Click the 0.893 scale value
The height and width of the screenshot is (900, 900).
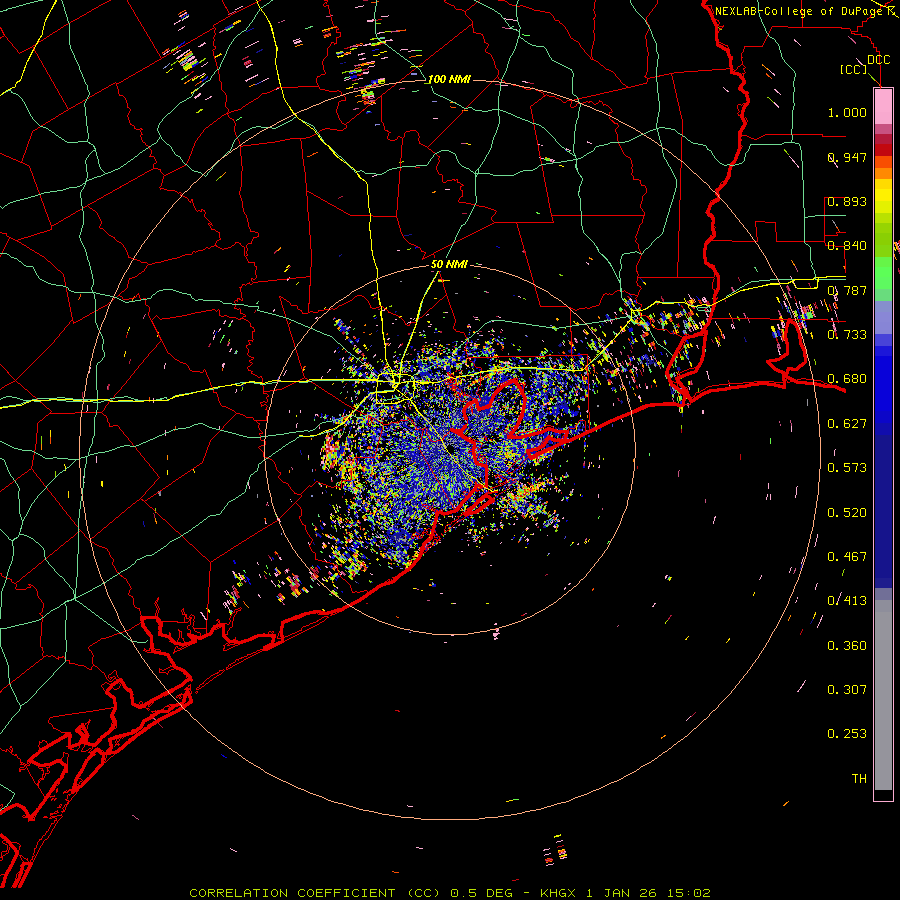click(x=847, y=201)
